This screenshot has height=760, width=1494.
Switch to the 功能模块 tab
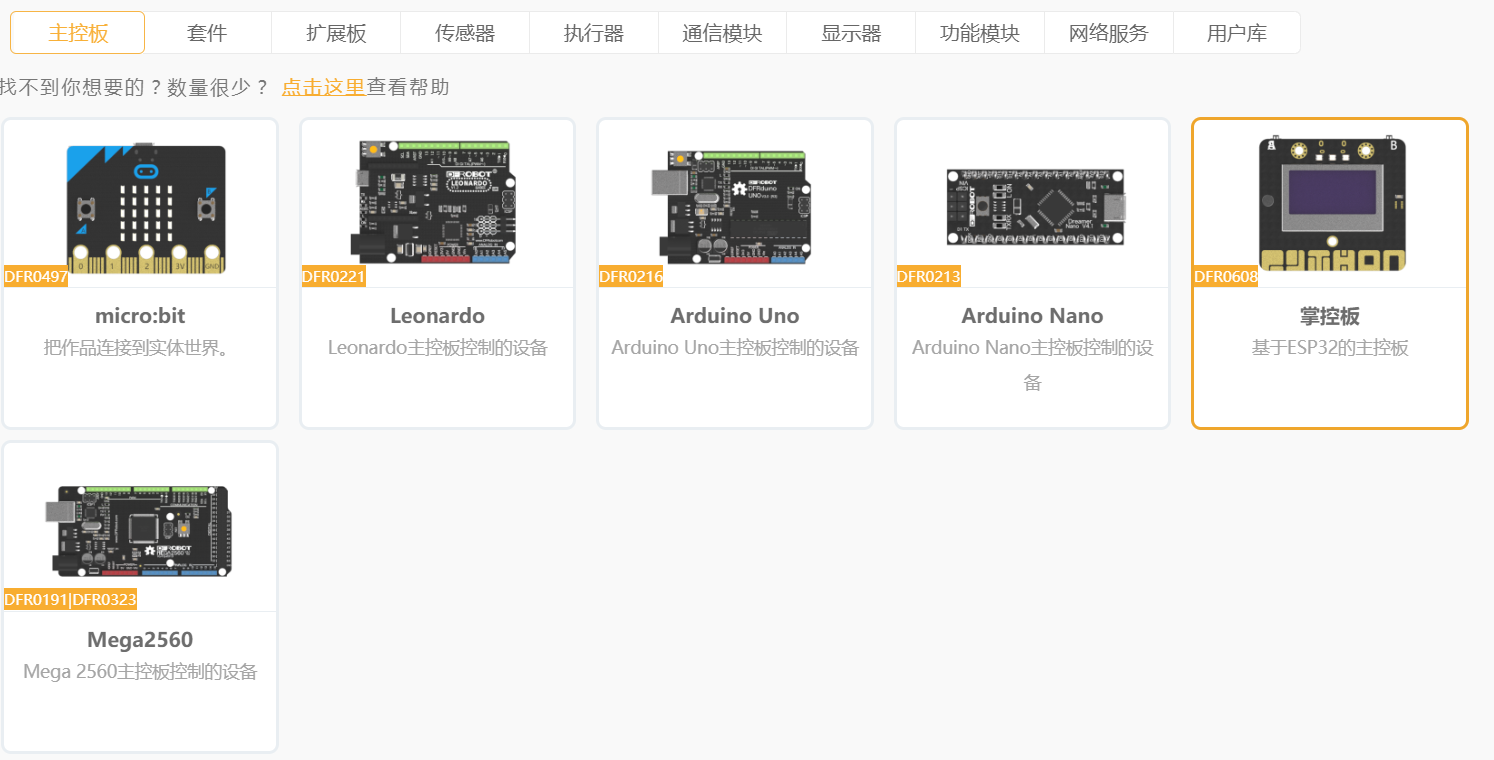tap(980, 33)
